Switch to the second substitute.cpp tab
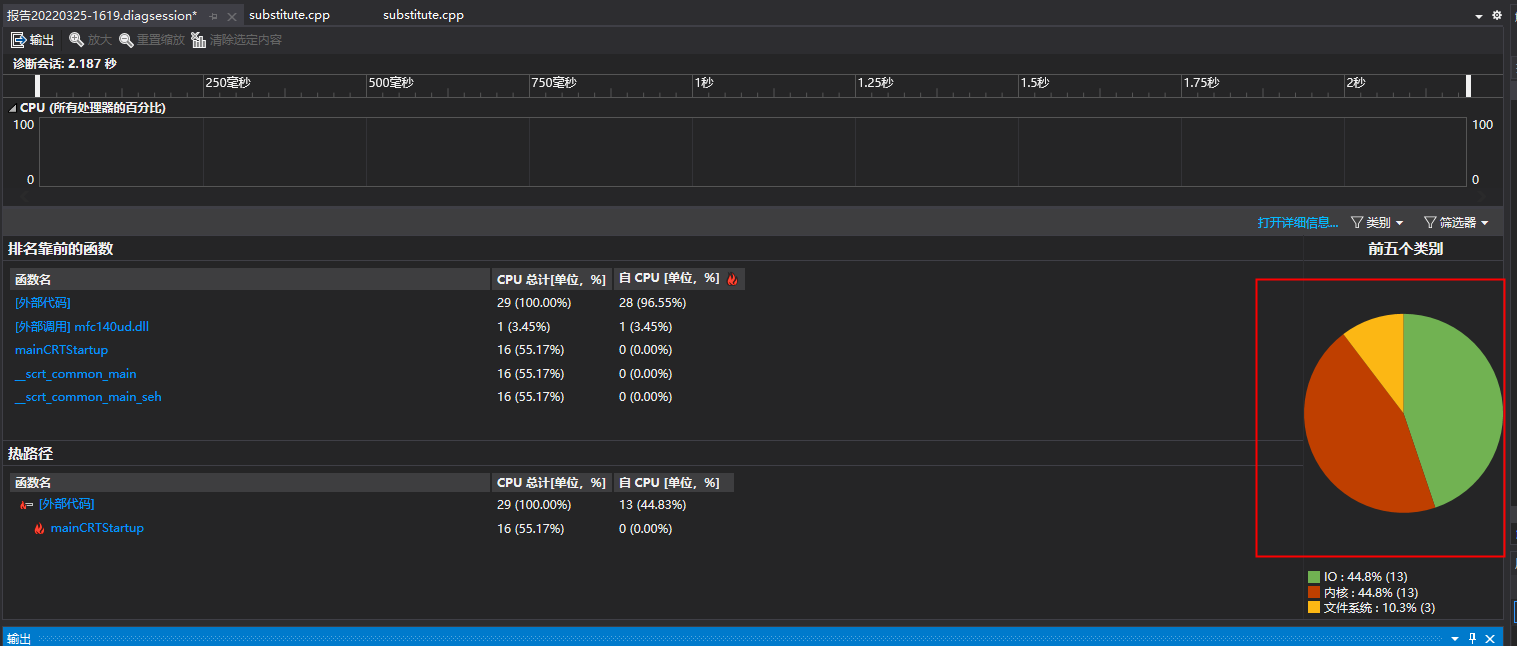The image size is (1517, 646). [423, 15]
